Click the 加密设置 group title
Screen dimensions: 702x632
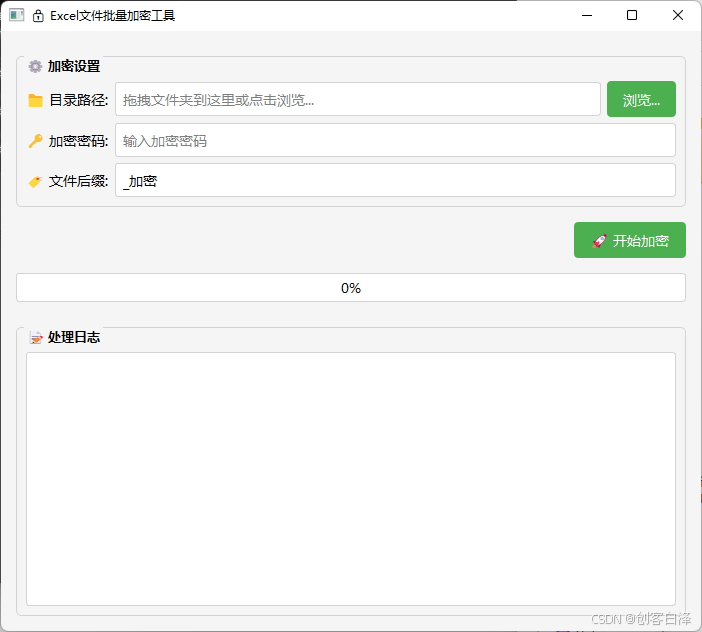coord(74,66)
